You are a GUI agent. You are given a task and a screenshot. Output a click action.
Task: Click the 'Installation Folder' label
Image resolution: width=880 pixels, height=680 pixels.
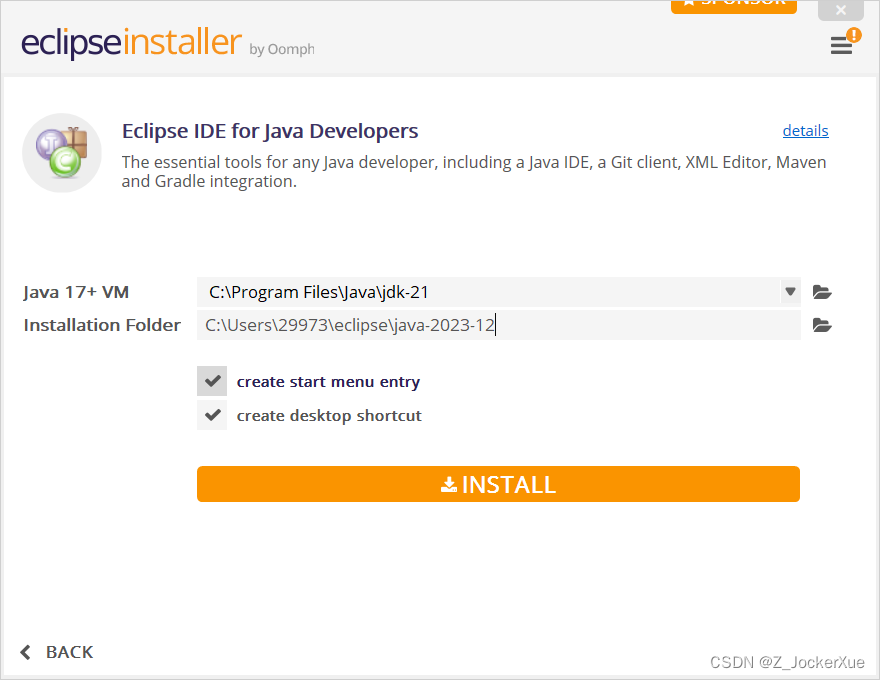(x=102, y=325)
